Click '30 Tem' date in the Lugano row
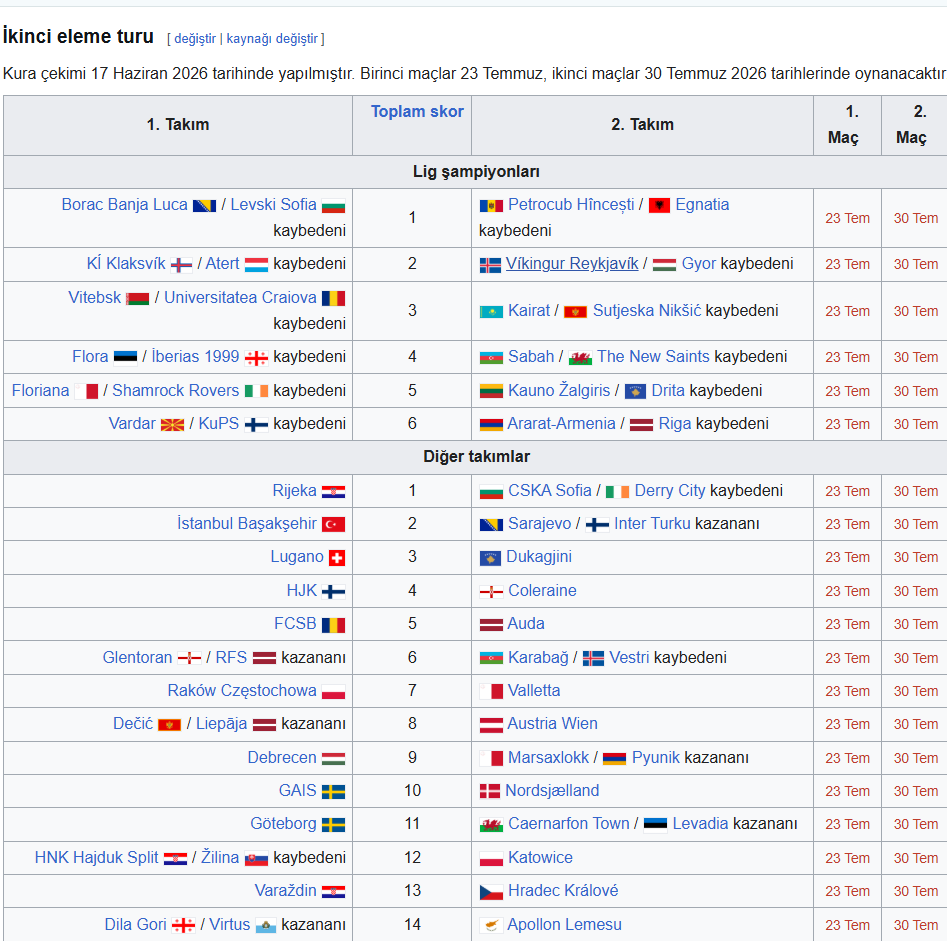The width and height of the screenshot is (947, 941). 916,557
